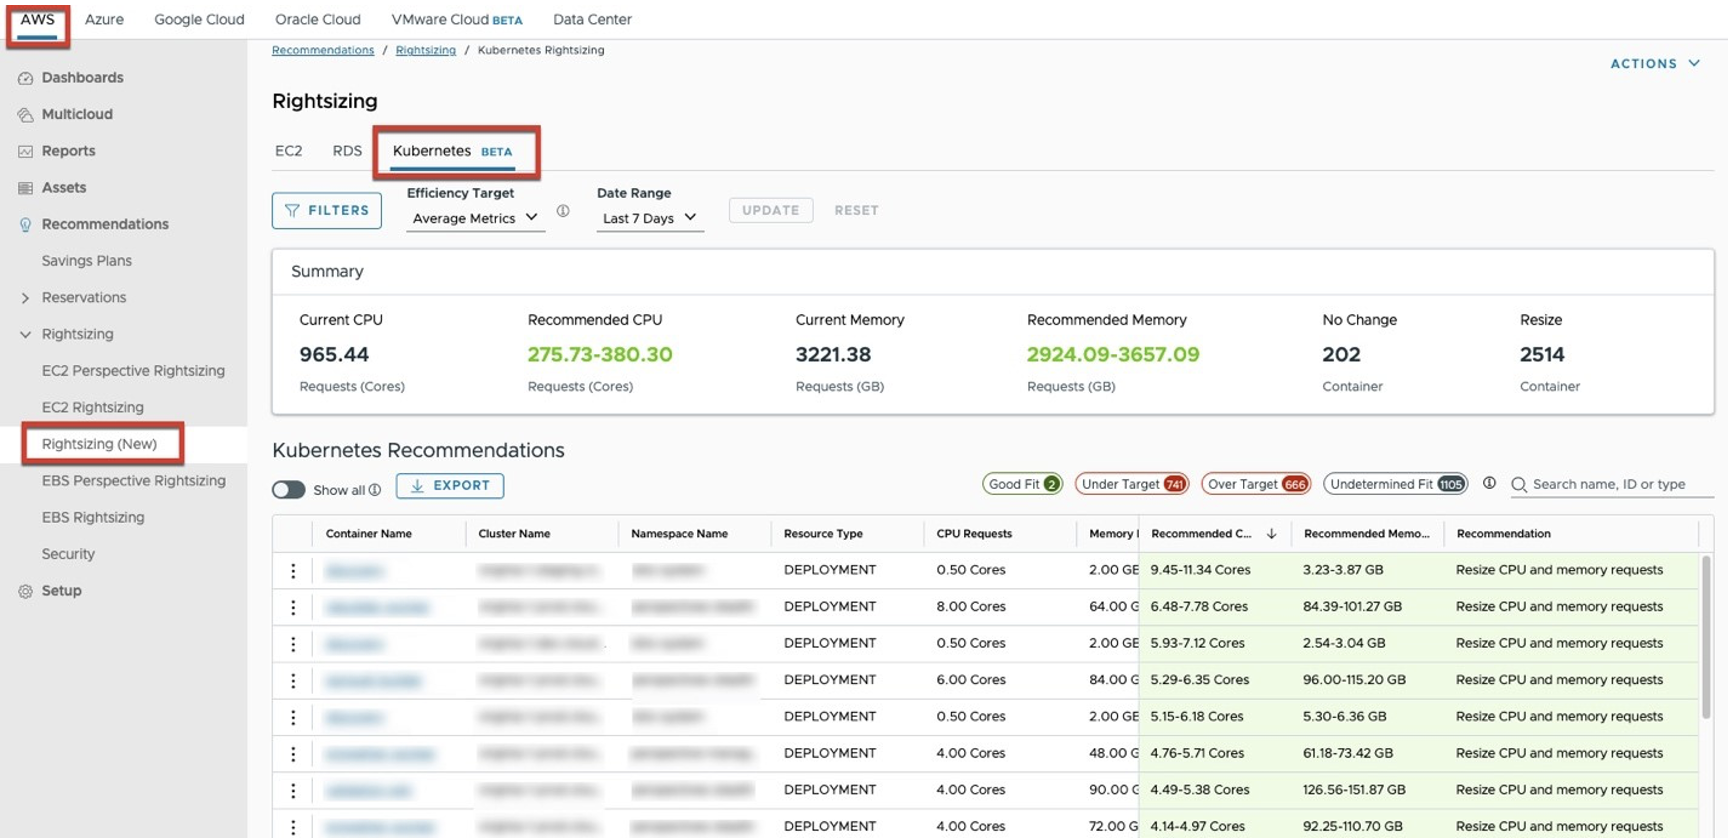The width and height of the screenshot is (1728, 840).
Task: Click the info icon beside Efficiency Target
Action: 563,211
